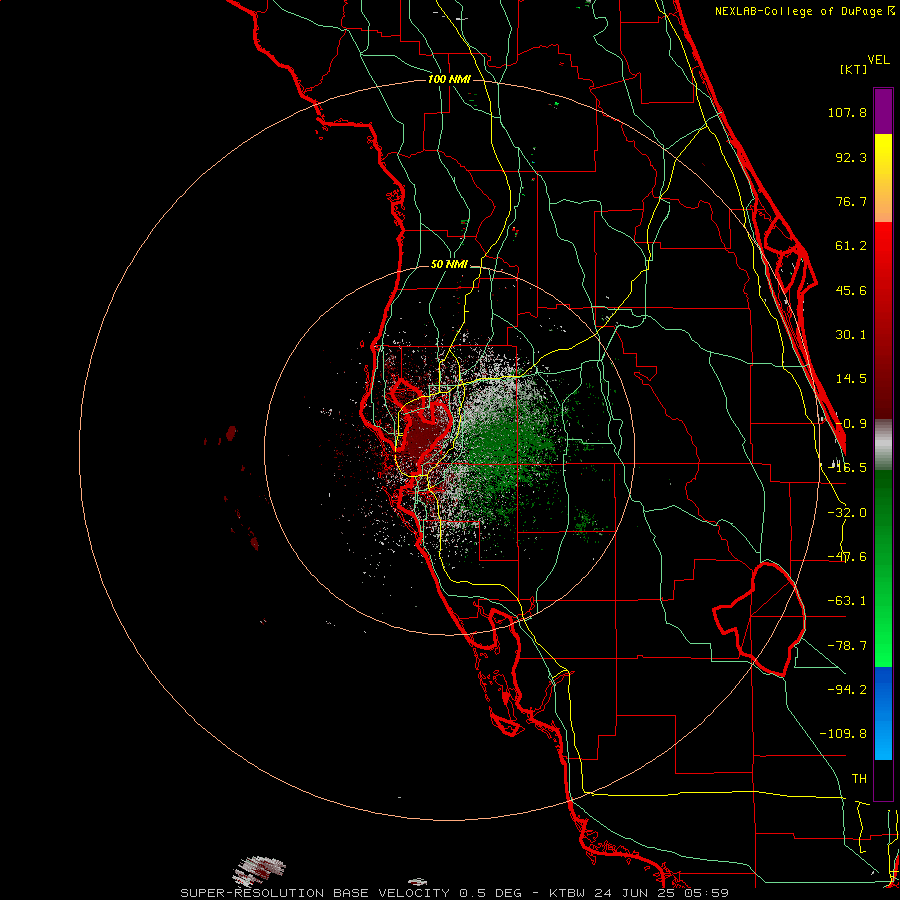Click the 30.1 velocity scale value

coord(851,335)
